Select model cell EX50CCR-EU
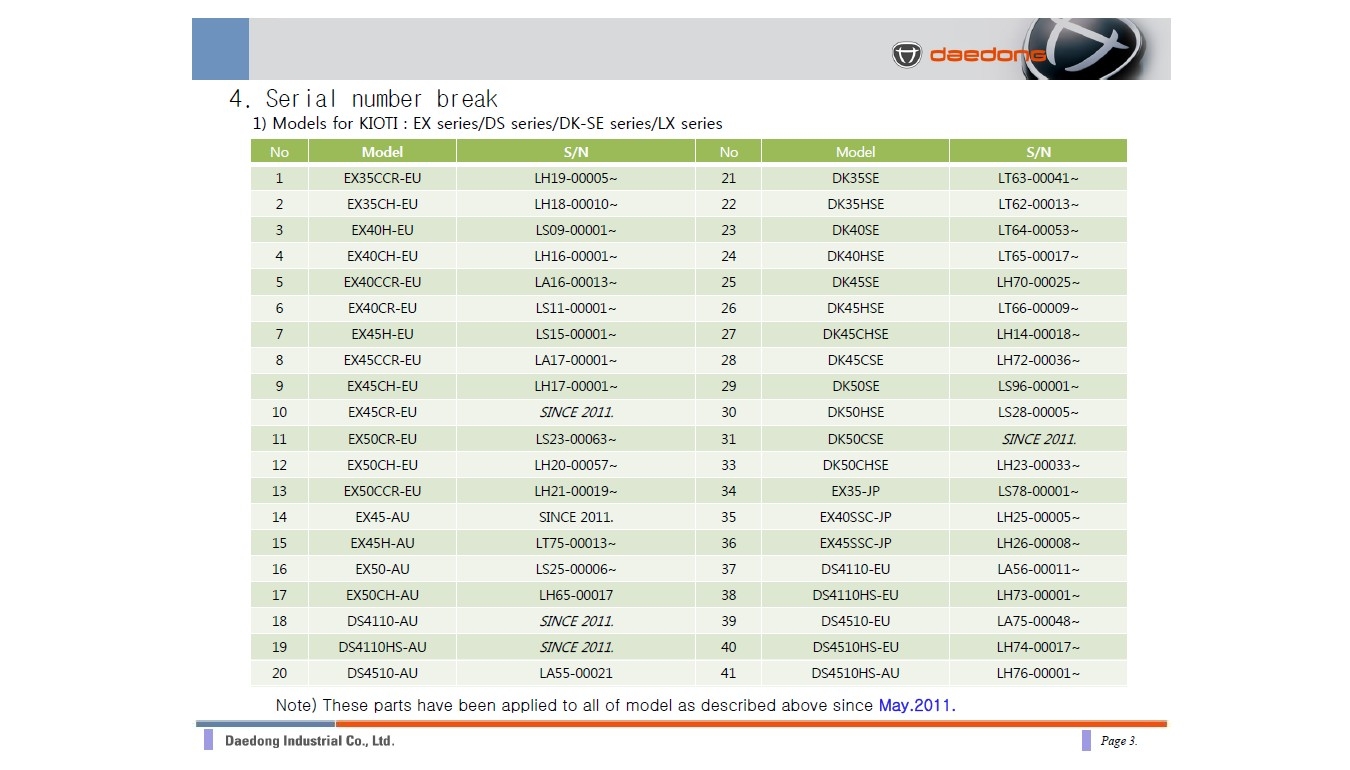 click(x=382, y=491)
